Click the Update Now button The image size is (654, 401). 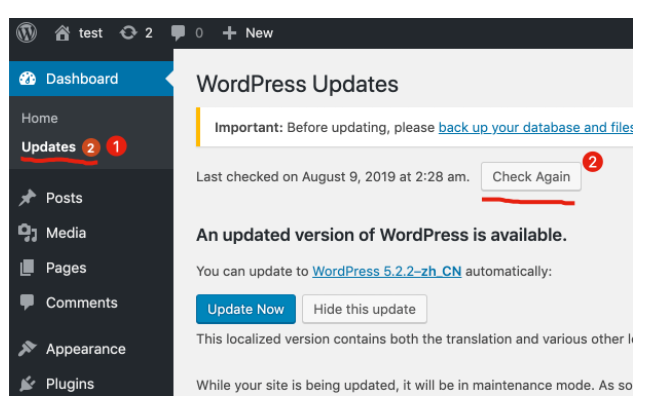(x=246, y=309)
